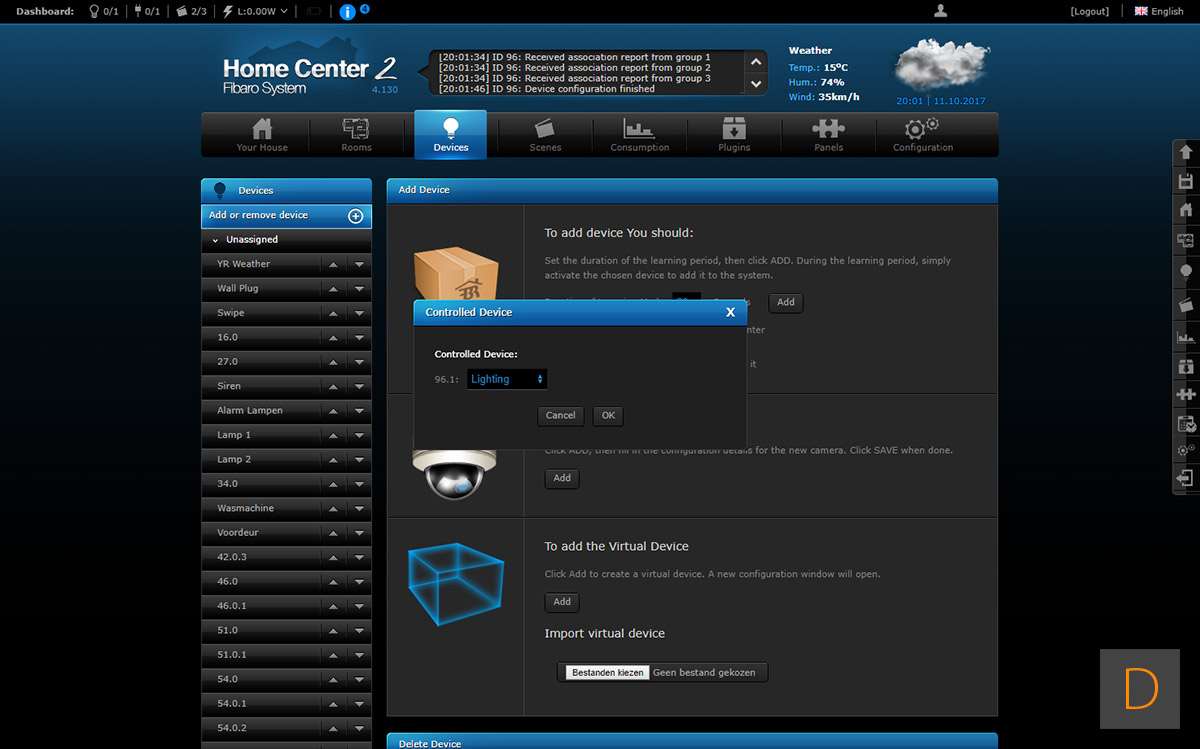
Task: Click Bestanden kiezen file chooser button
Action: tap(608, 673)
